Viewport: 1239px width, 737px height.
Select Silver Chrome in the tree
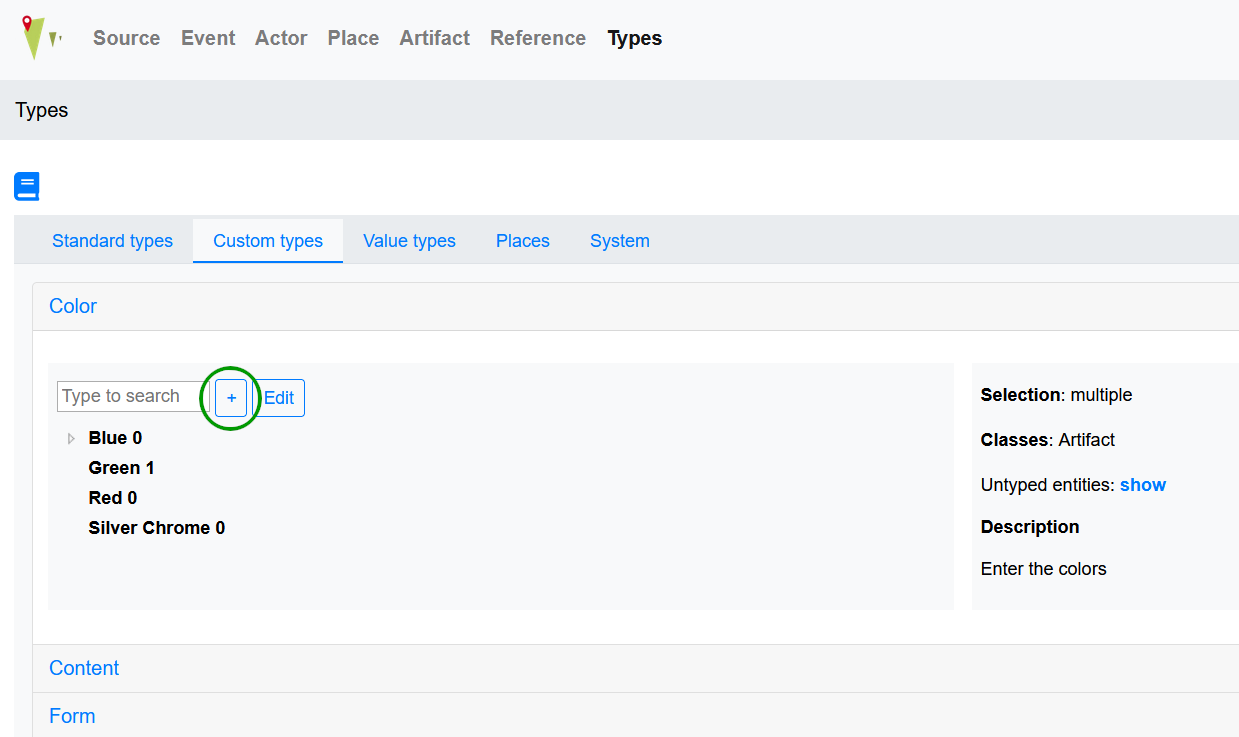[x=156, y=528]
